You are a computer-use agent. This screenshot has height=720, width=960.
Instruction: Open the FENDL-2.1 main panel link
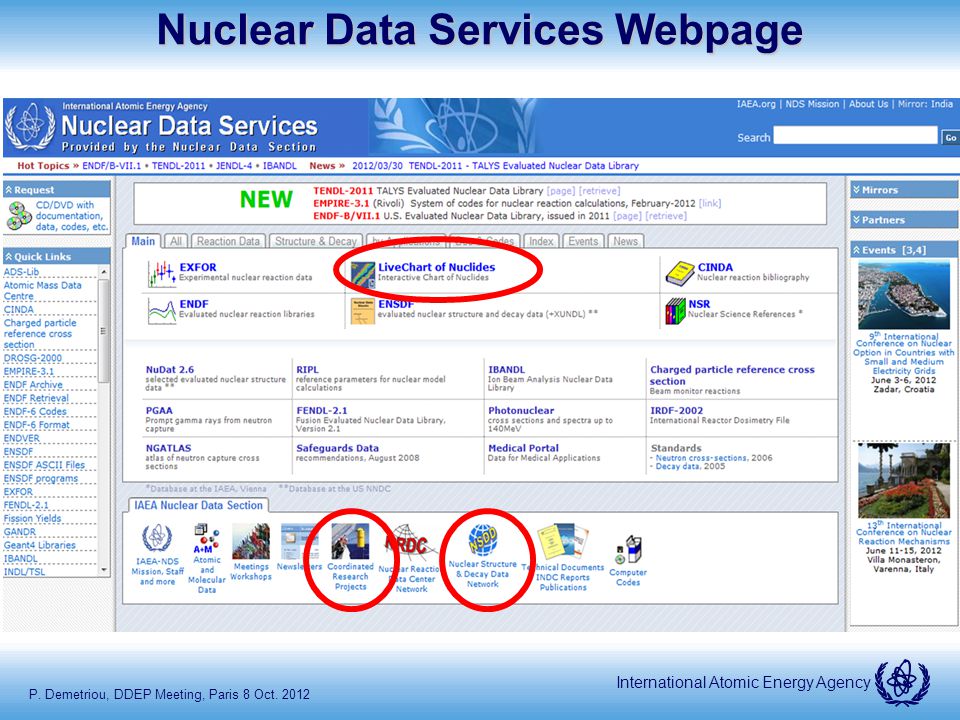[x=321, y=411]
